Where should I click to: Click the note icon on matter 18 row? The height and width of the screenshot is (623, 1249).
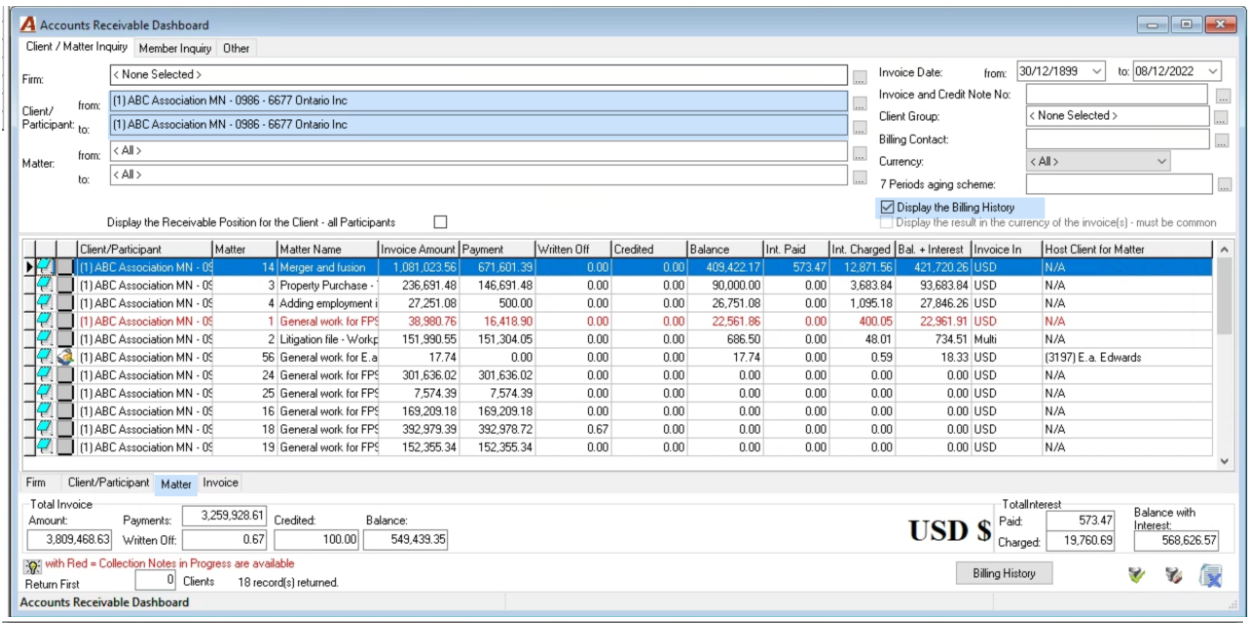point(45,429)
